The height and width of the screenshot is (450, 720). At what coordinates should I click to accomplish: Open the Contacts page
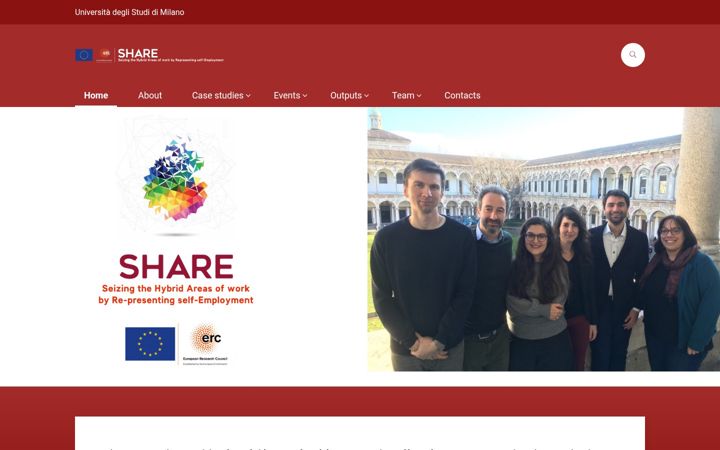[x=462, y=96]
